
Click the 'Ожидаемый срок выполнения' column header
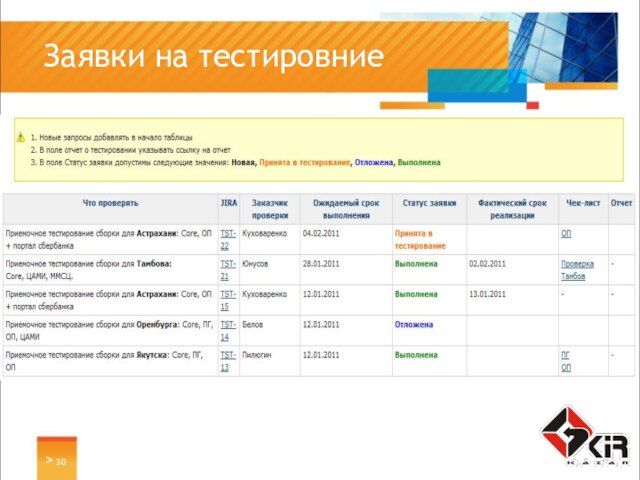(345, 208)
